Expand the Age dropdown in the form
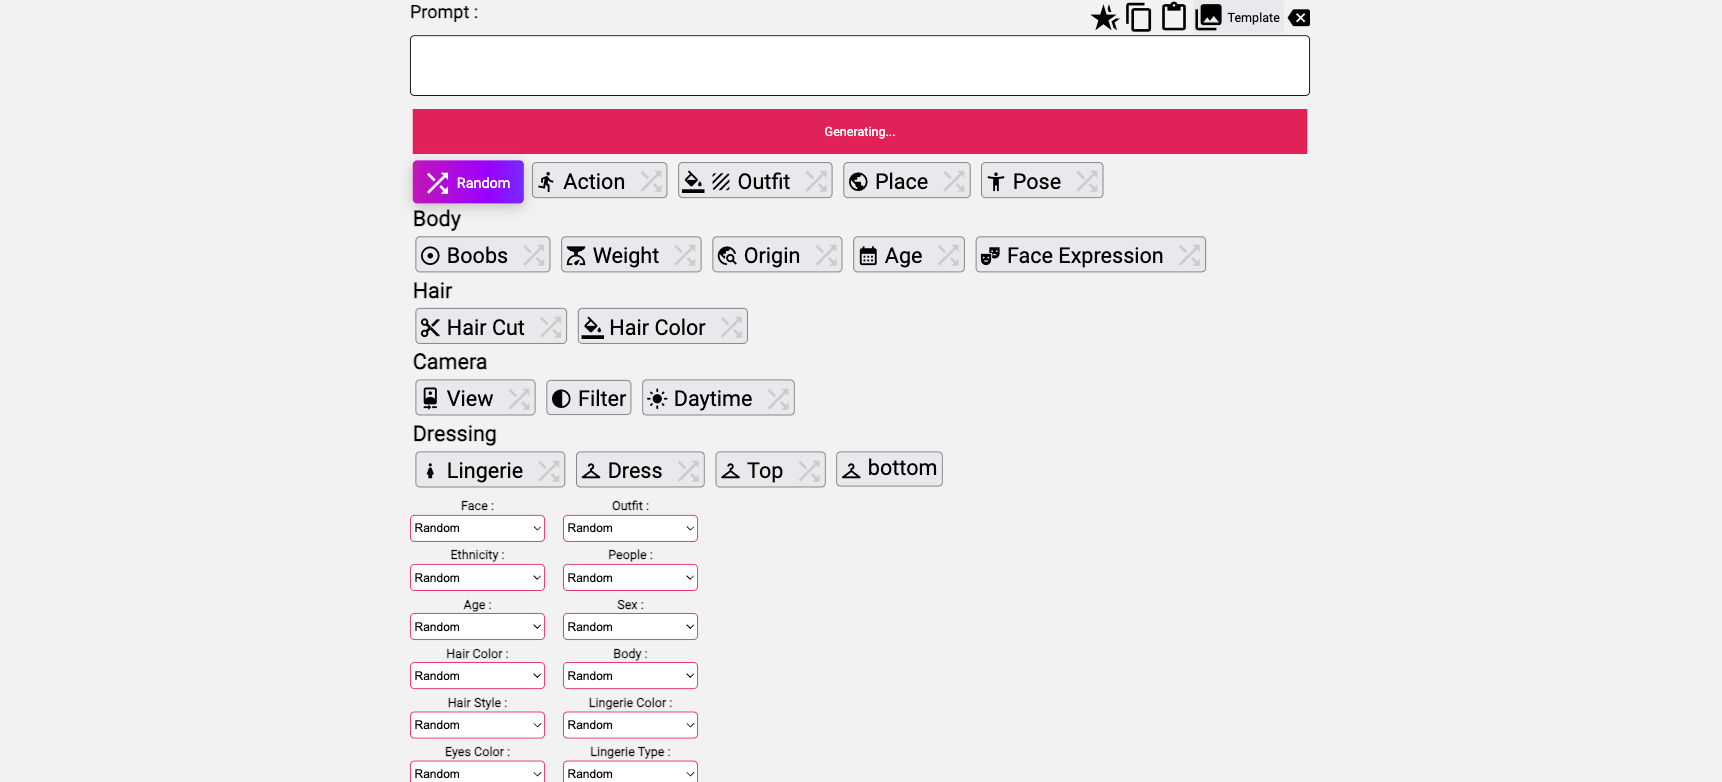This screenshot has width=1722, height=782. 477,627
